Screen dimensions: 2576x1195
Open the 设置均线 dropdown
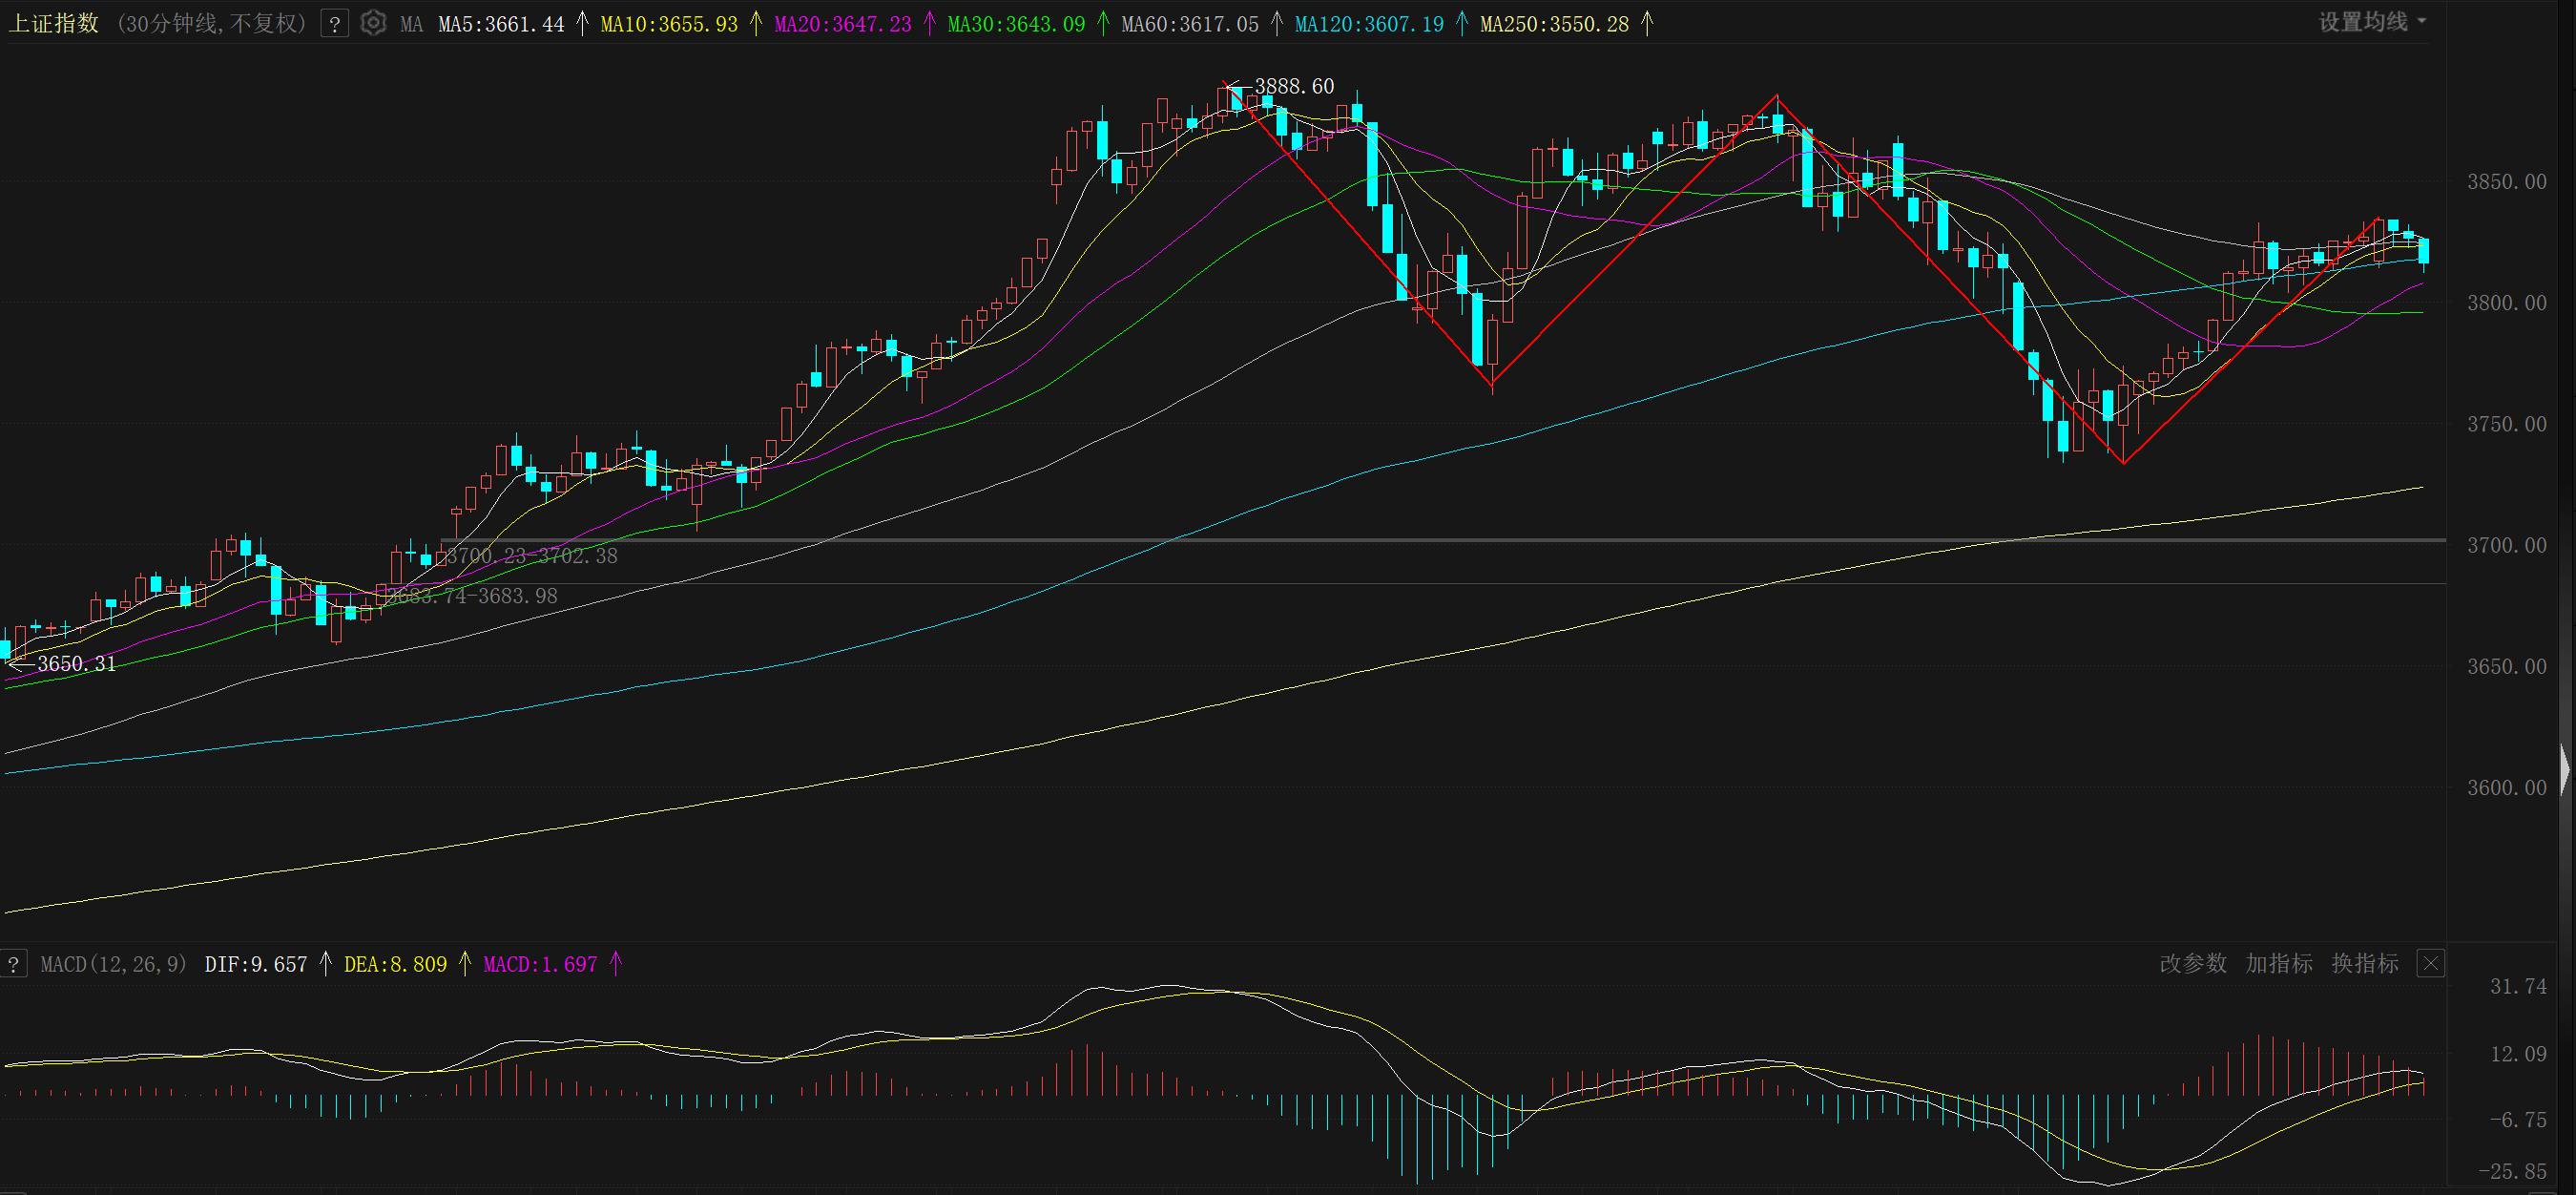coord(2372,22)
